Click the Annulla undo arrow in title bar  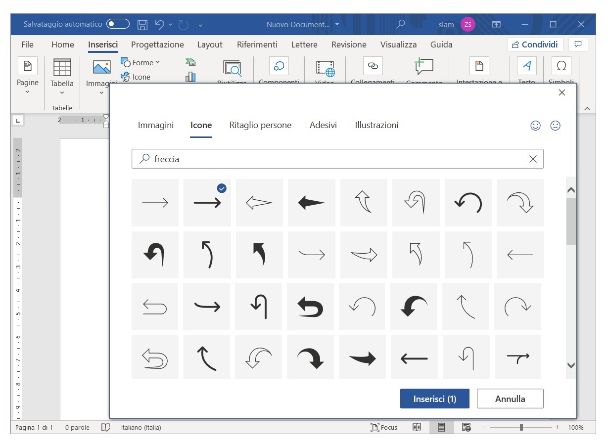159,25
